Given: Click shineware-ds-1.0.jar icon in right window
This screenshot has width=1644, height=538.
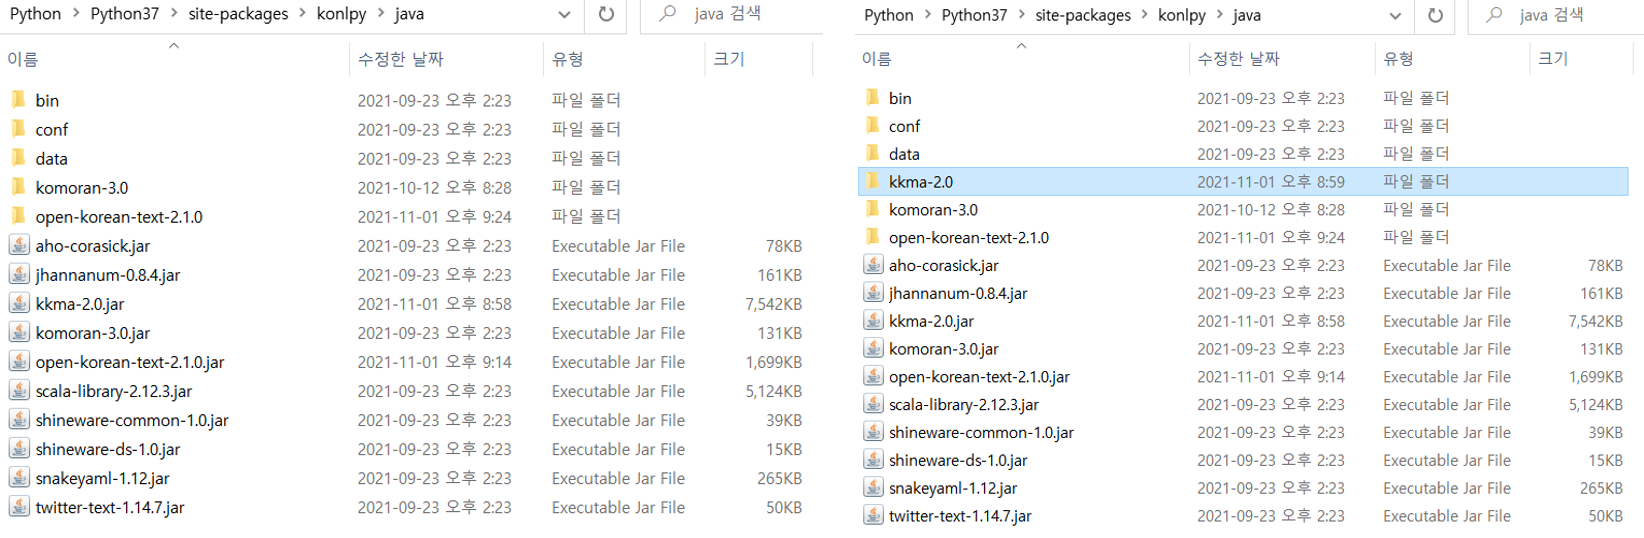Looking at the screenshot, I should click(x=873, y=460).
